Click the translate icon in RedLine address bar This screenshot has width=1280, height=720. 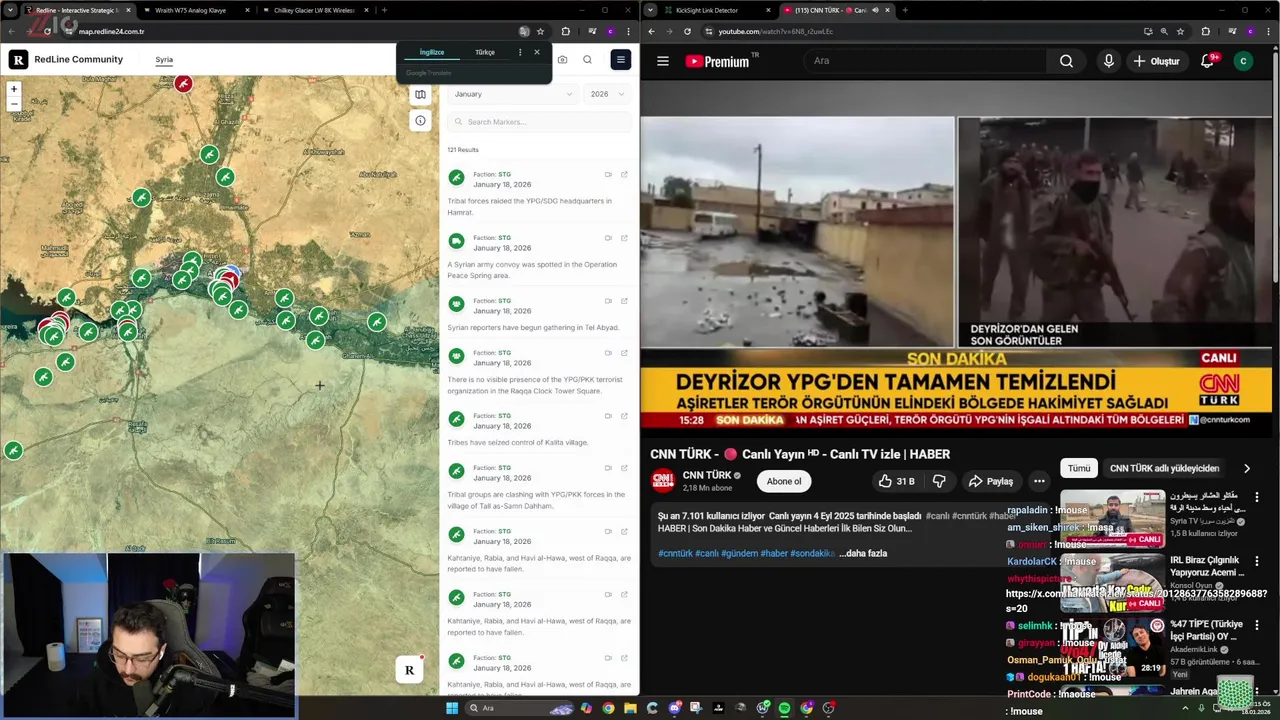[524, 31]
